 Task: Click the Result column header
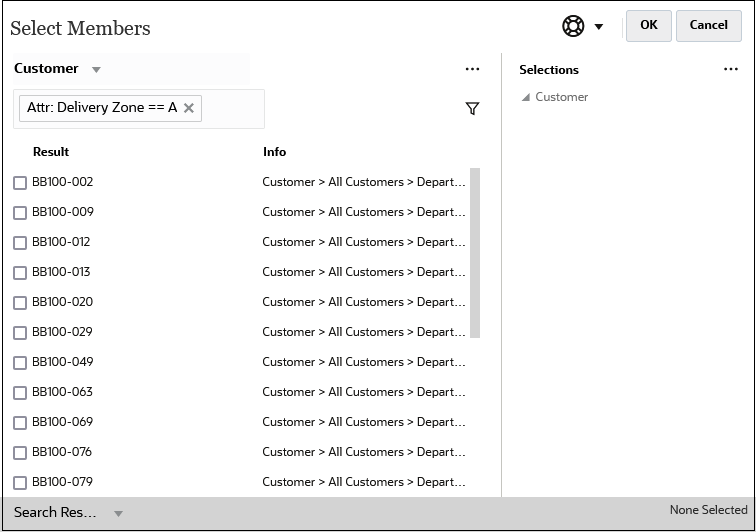pyautogui.click(x=51, y=152)
